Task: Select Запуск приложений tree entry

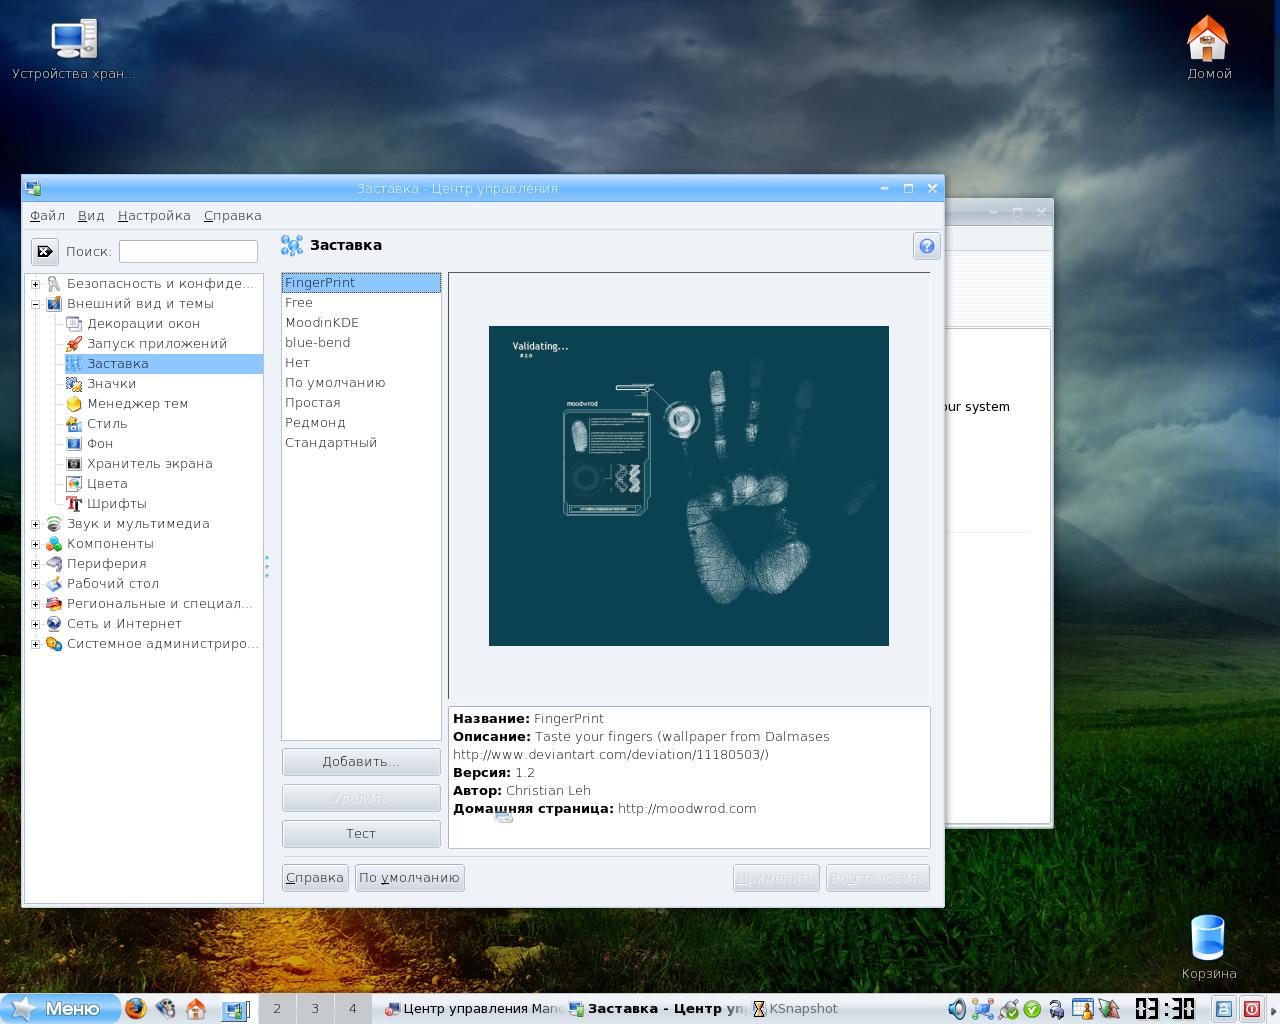Action: pos(156,343)
